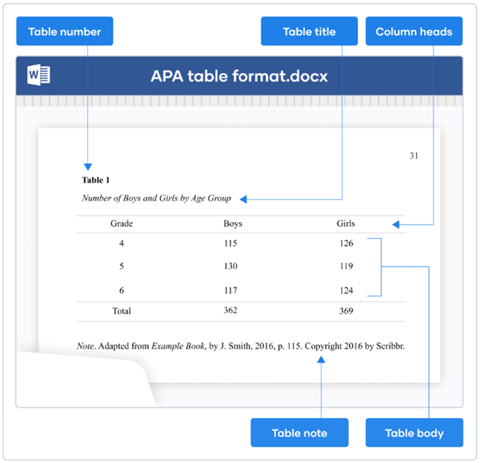Click the Total row label
This screenshot has height=463, width=480.
point(121,311)
